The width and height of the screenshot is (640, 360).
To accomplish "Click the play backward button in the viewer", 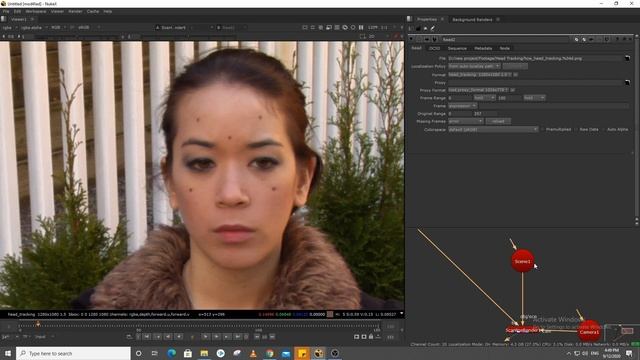I will pos(179,336).
